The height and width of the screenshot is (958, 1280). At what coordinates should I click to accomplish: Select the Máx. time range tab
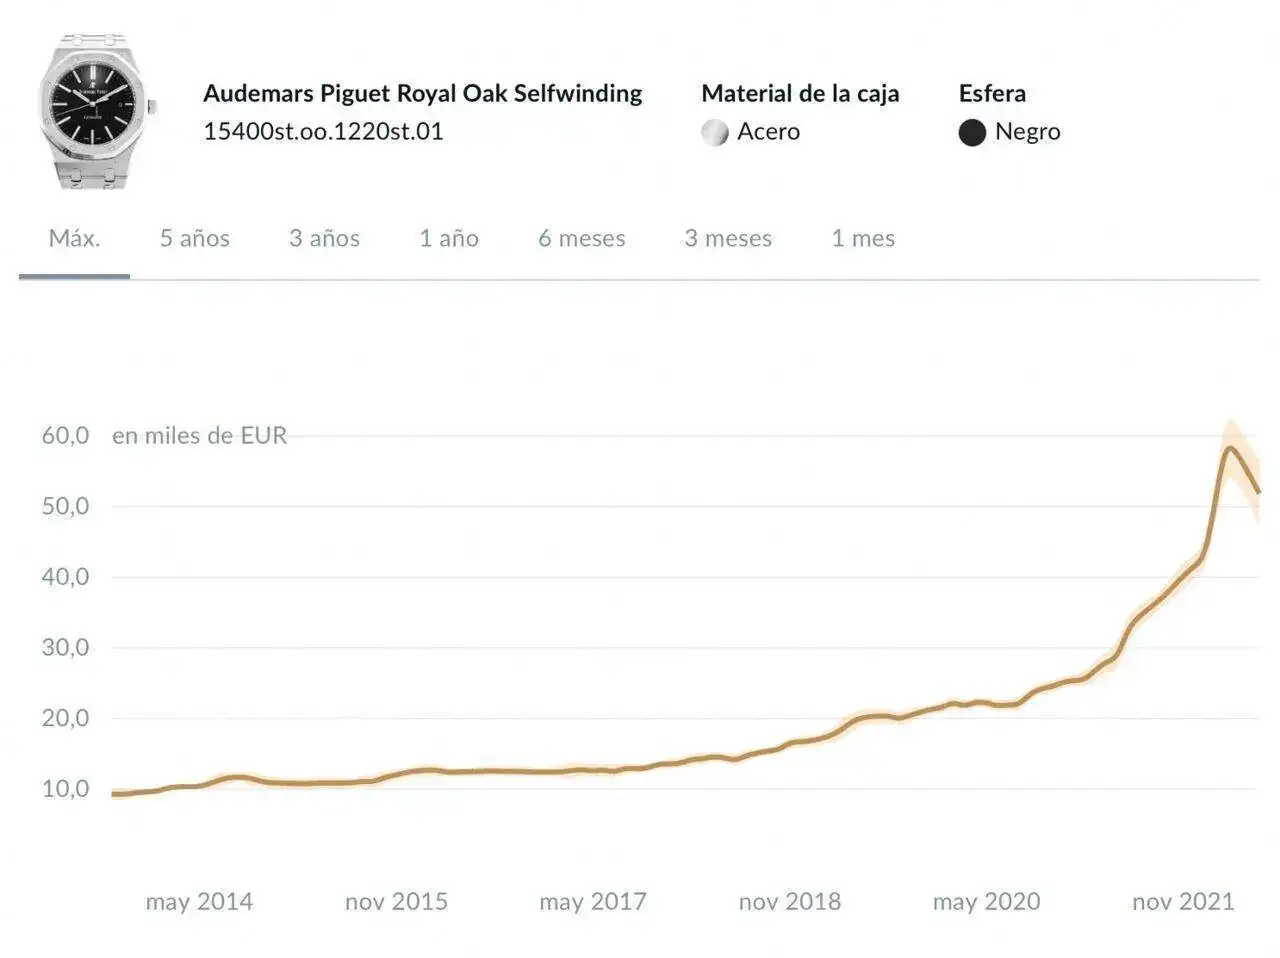[74, 238]
